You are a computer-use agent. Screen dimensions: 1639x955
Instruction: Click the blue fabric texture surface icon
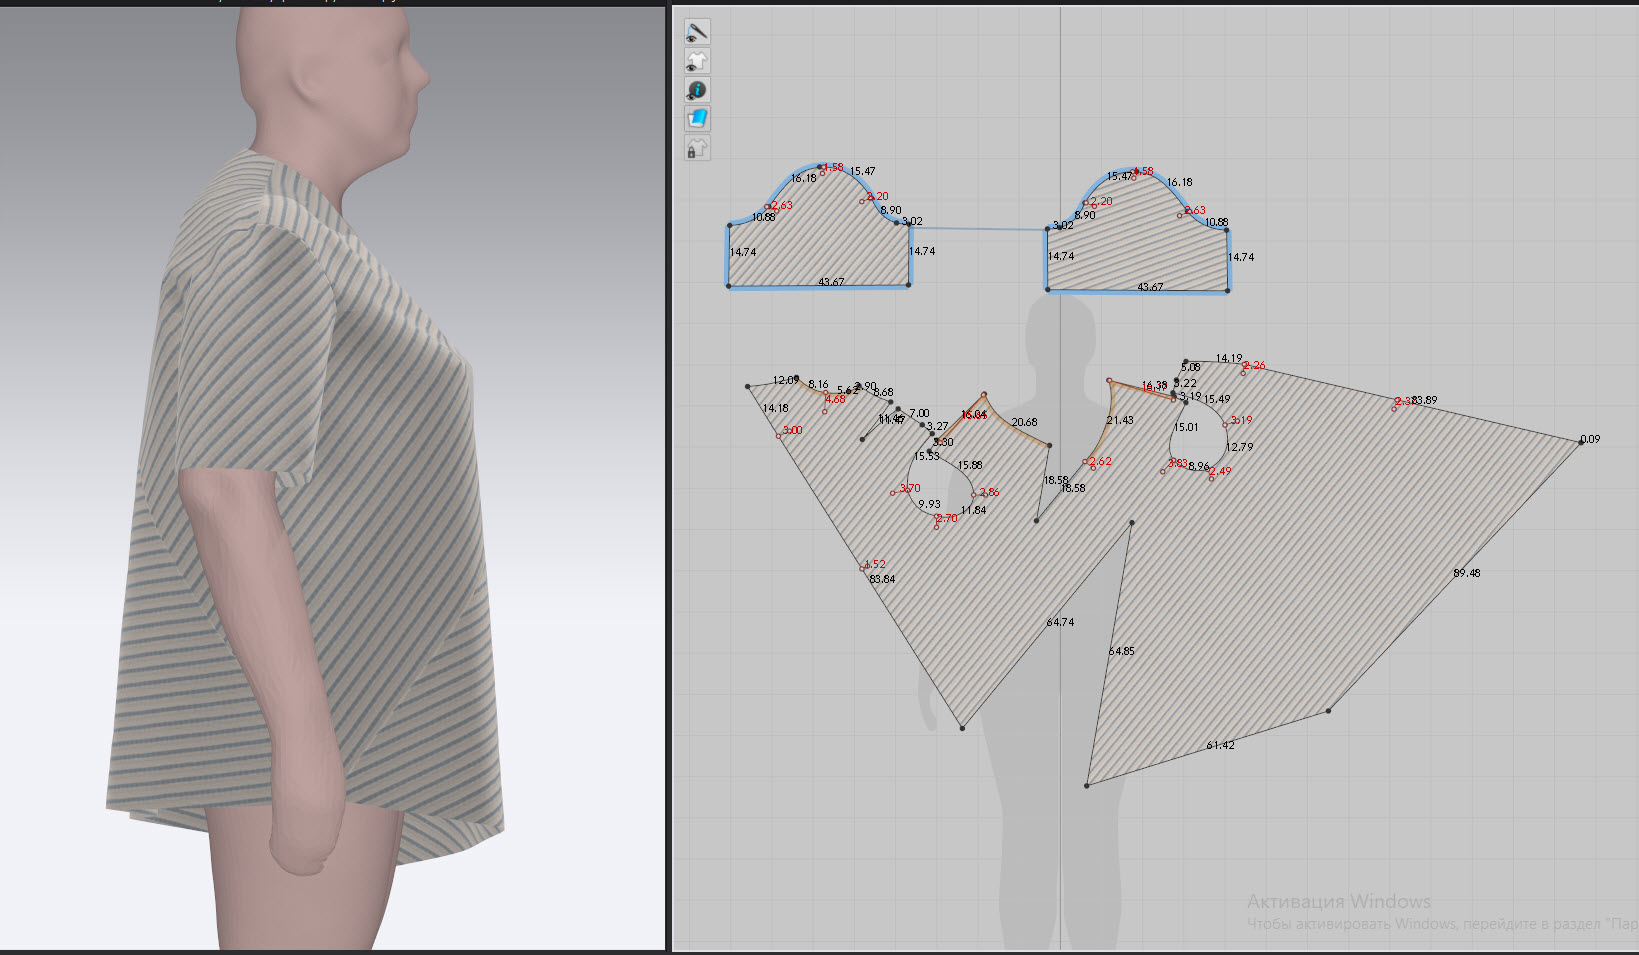pos(697,119)
